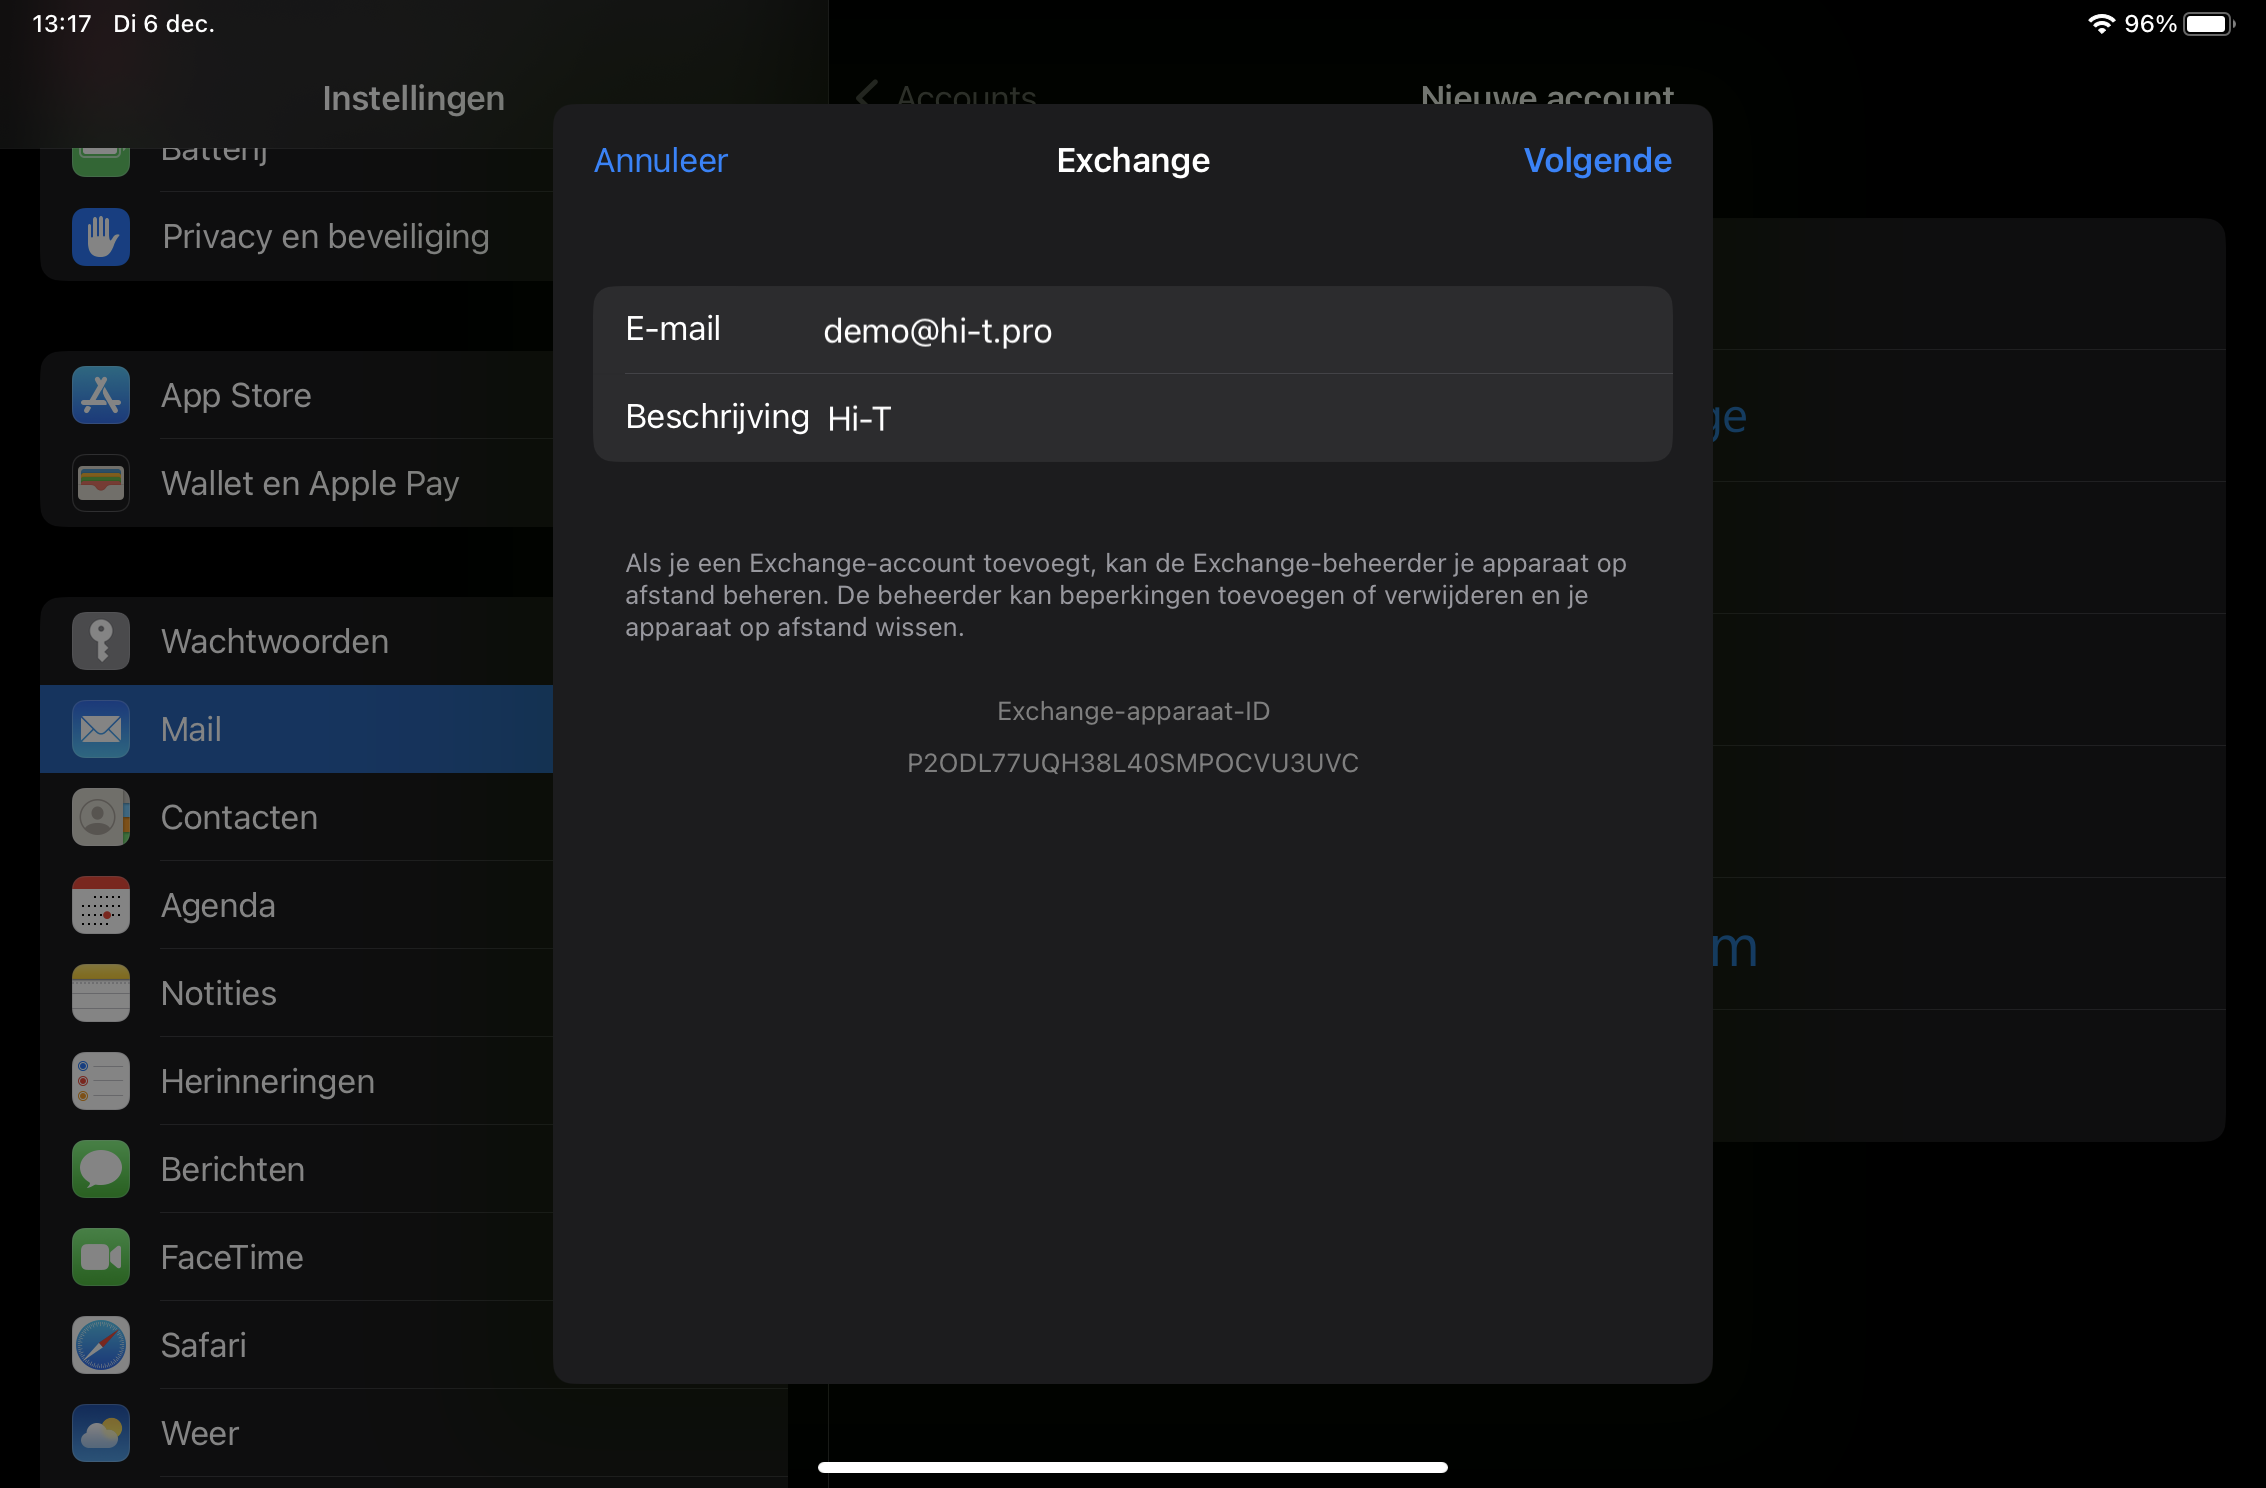2266x1488 pixels.
Task: Tap the Wi-Fi status icon
Action: tap(2101, 23)
